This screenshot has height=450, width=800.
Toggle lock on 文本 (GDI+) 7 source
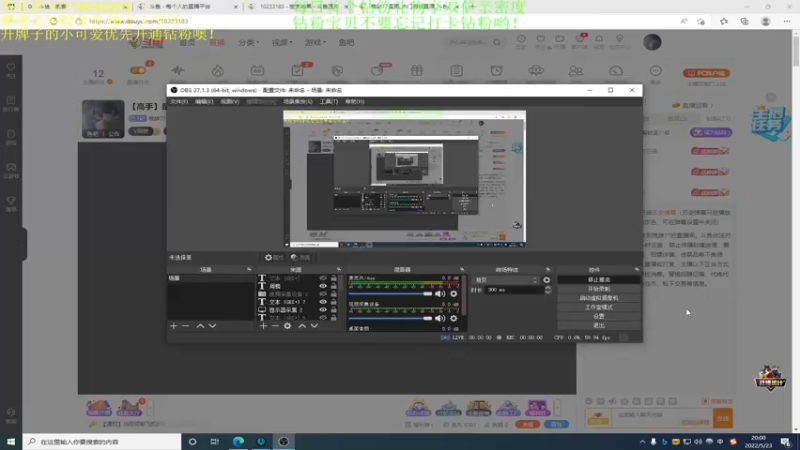(x=334, y=302)
